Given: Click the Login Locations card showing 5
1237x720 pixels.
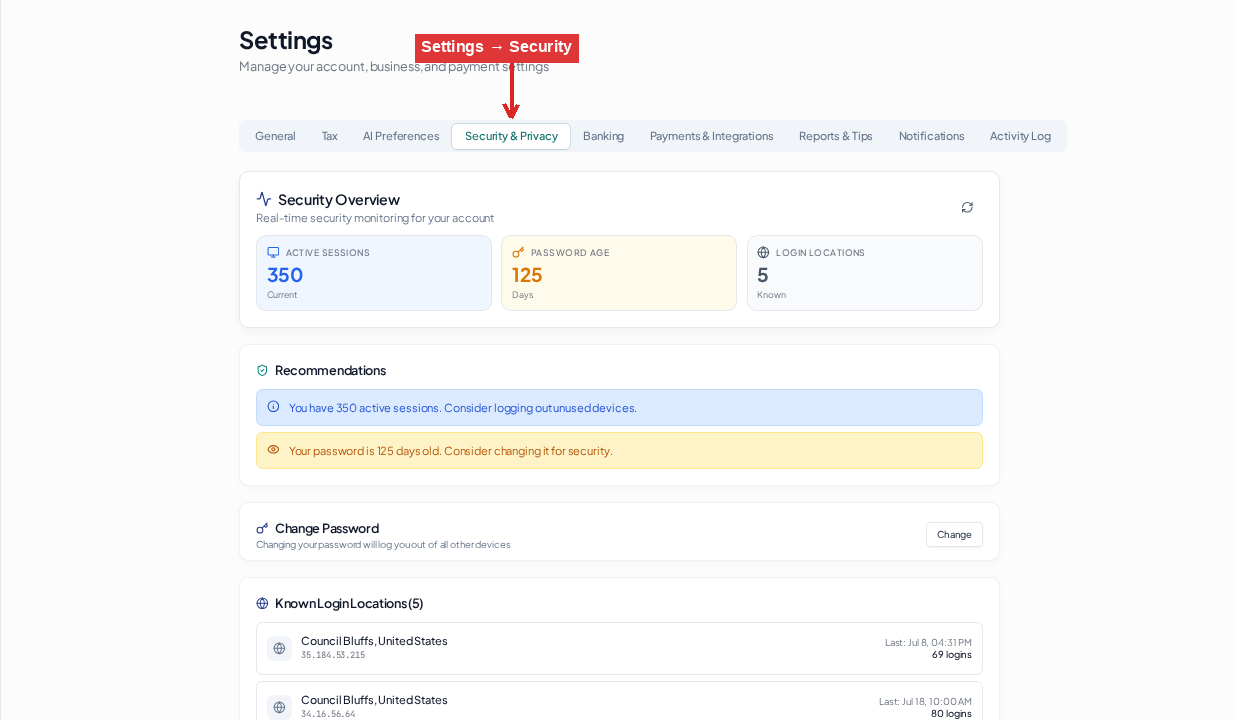Looking at the screenshot, I should click(x=865, y=273).
